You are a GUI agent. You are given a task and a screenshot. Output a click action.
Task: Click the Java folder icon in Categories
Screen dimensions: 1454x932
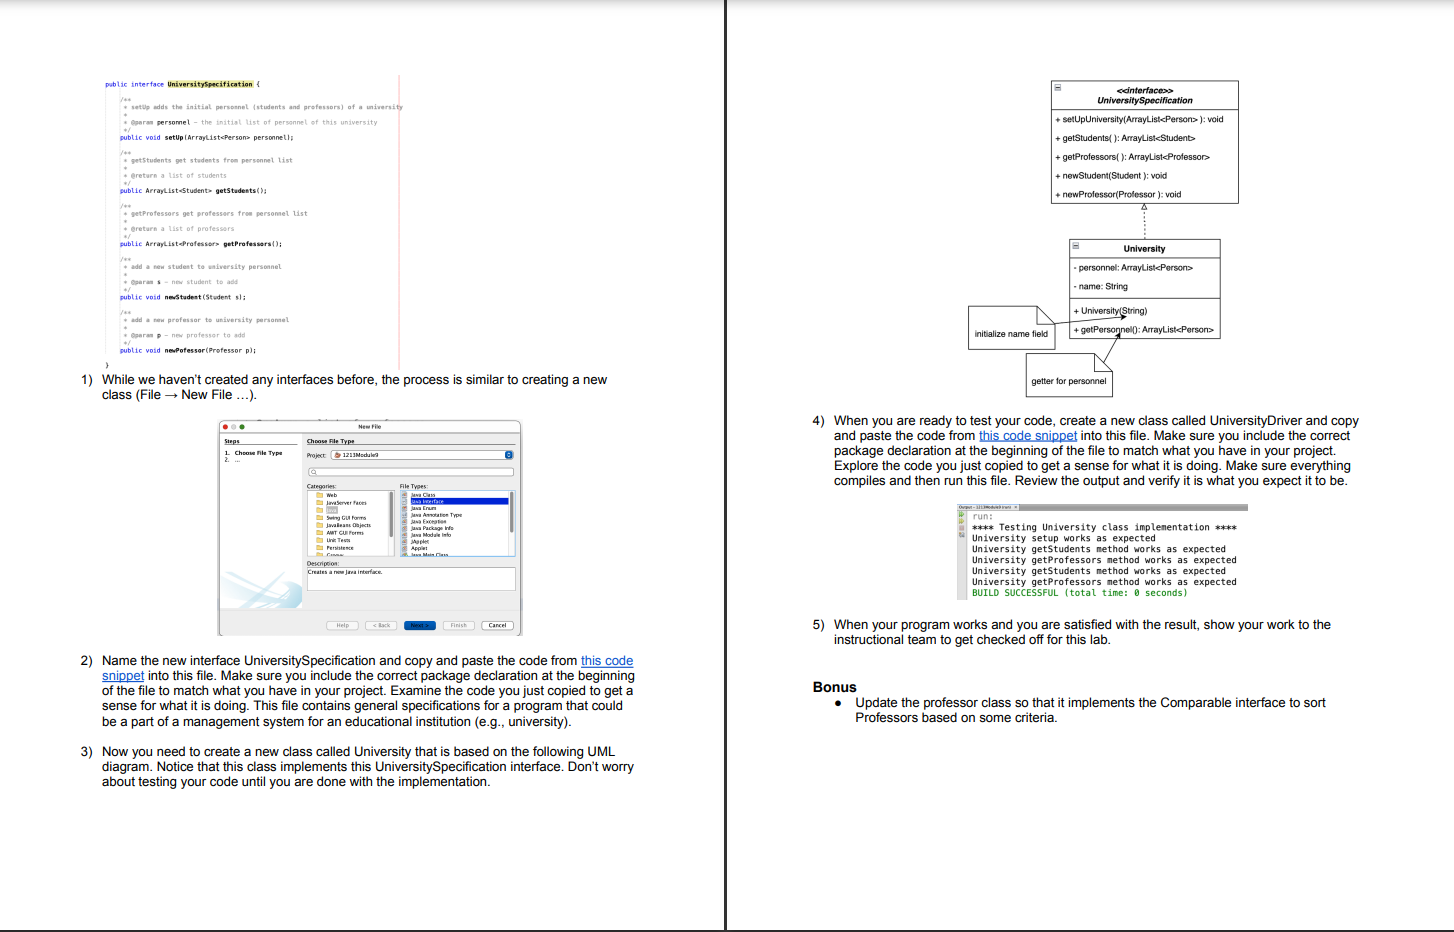[x=320, y=510]
